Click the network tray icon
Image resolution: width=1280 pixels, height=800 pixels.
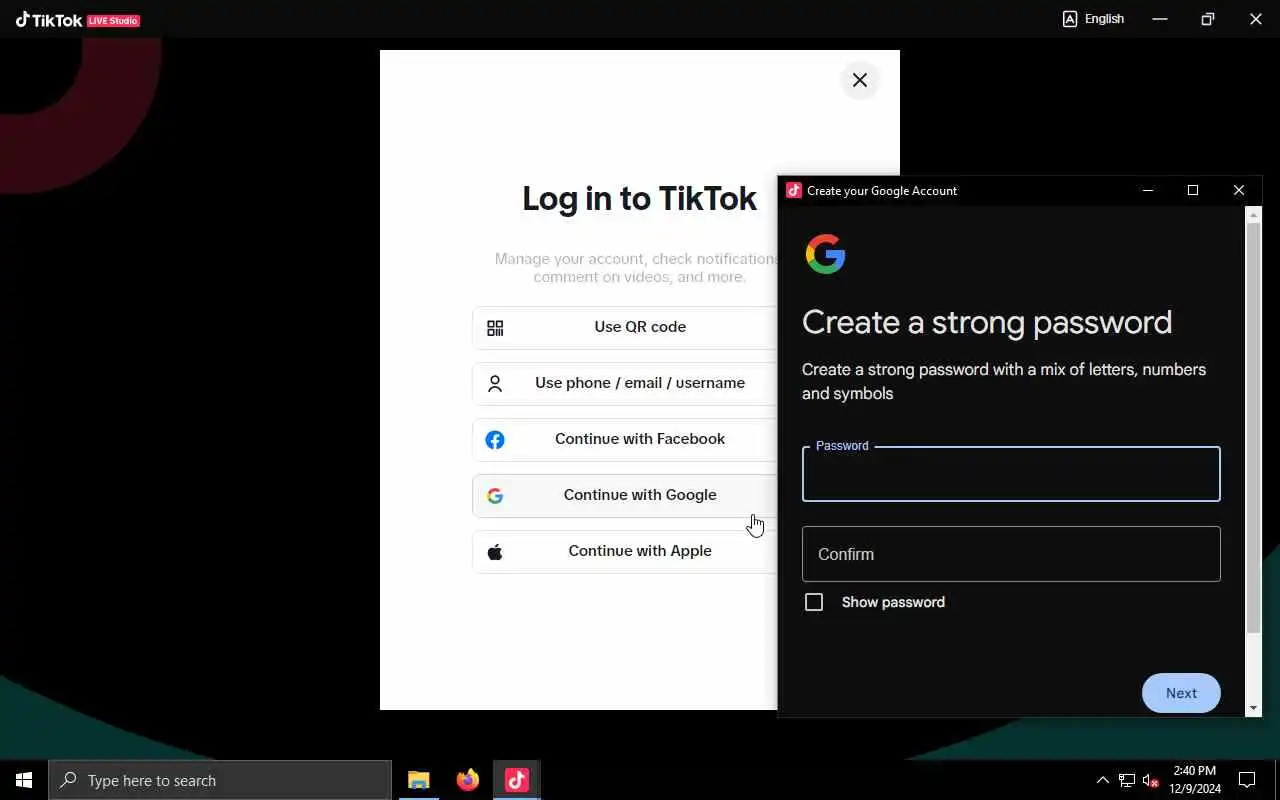coord(1127,780)
